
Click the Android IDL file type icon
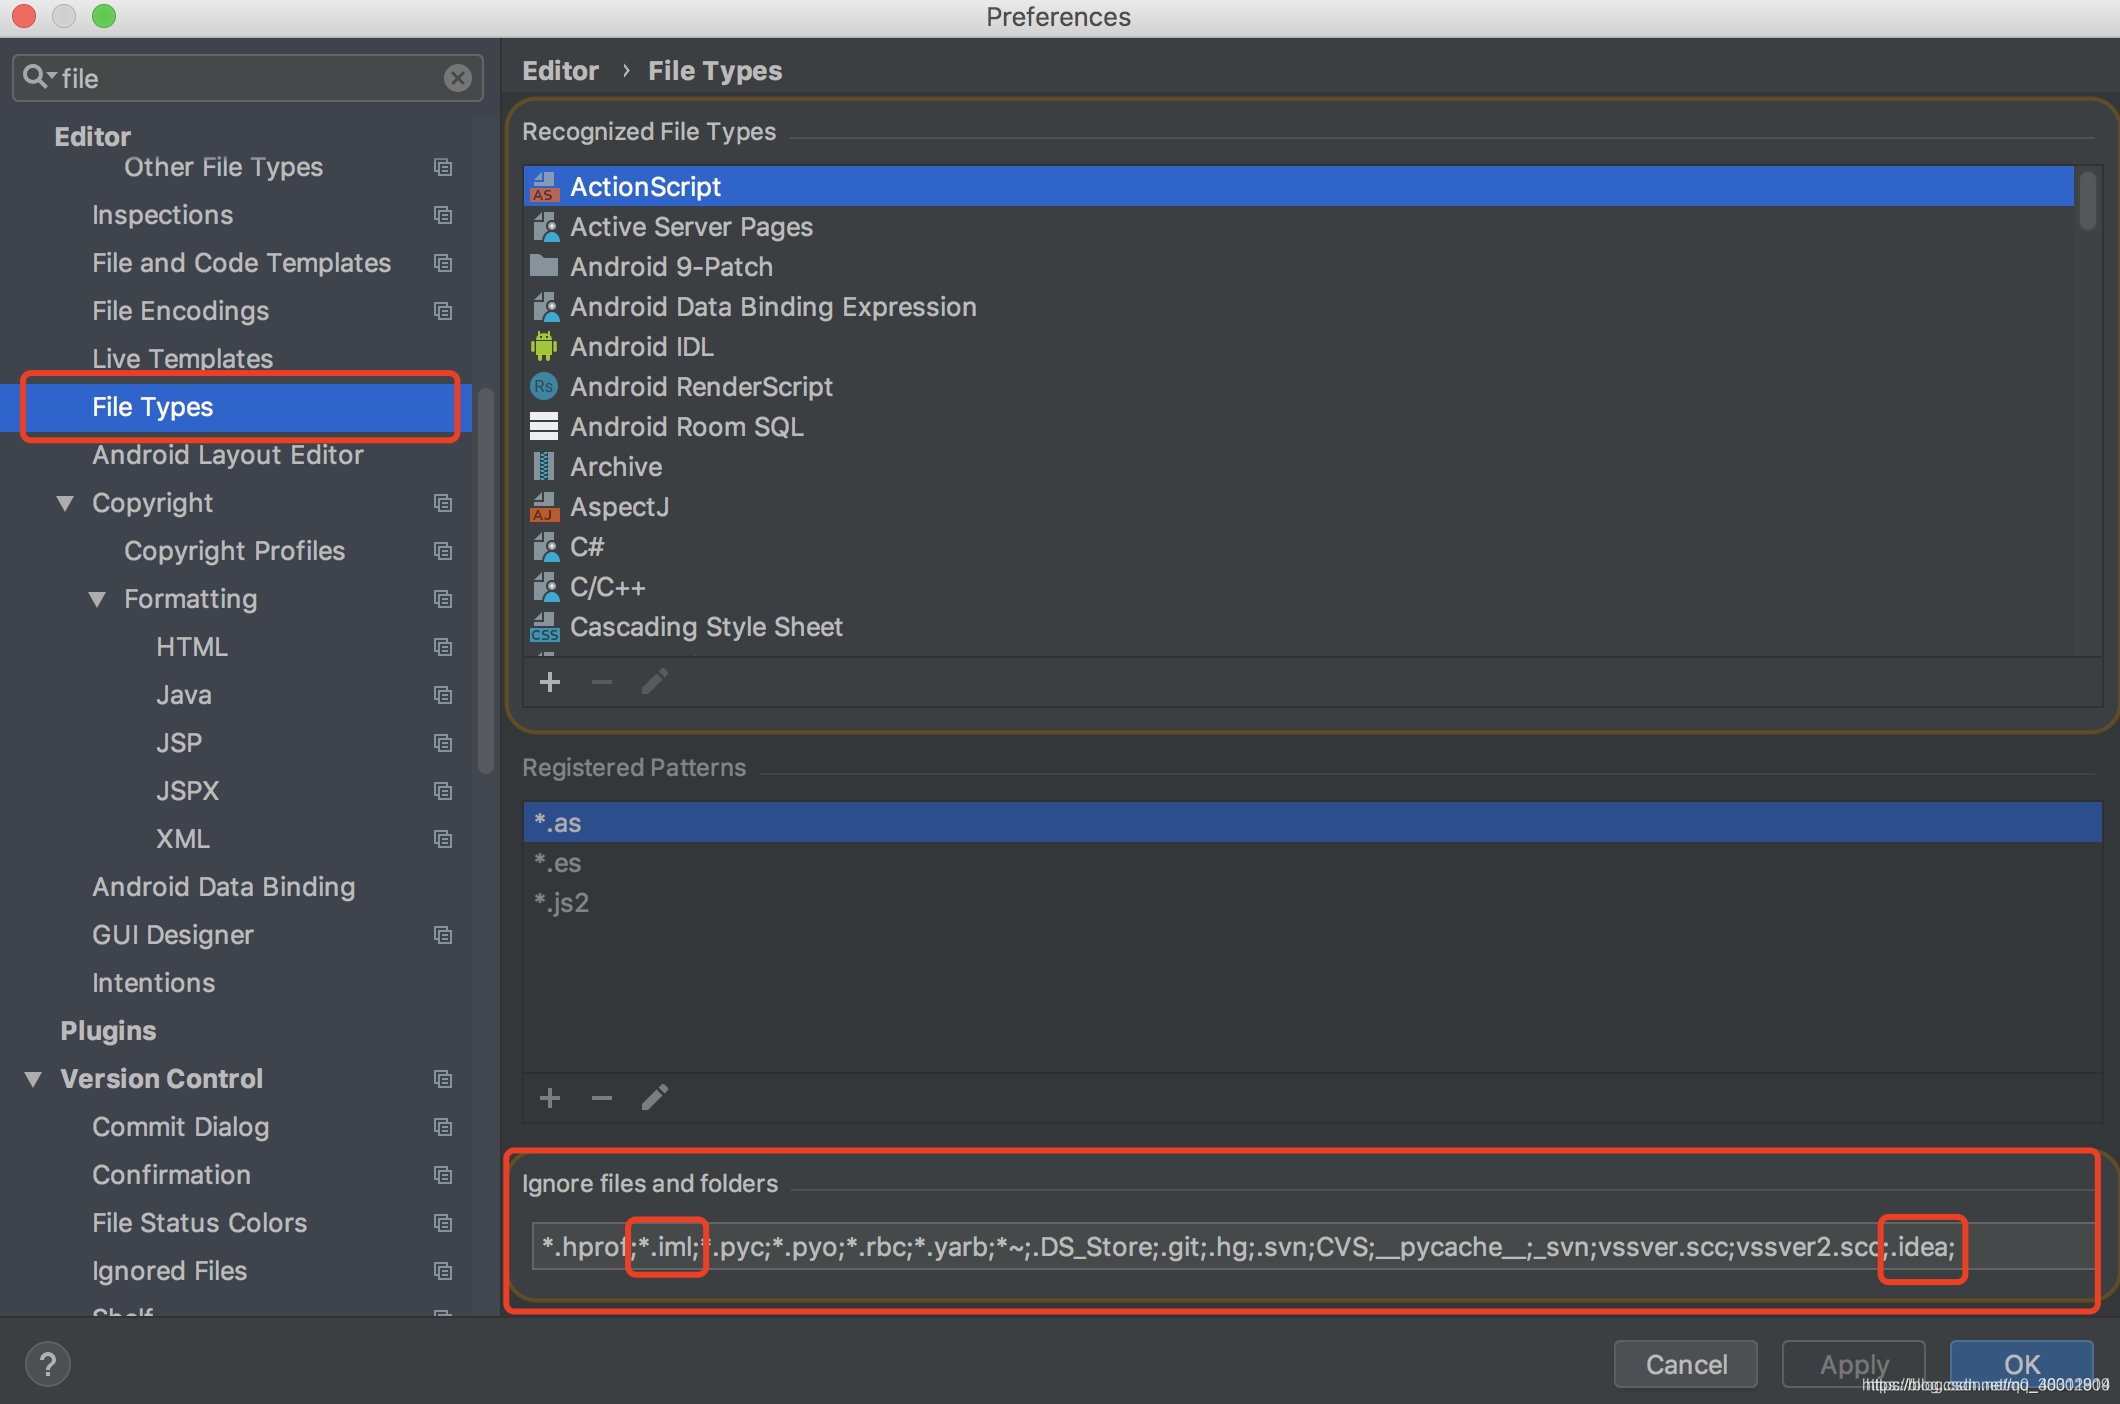(544, 346)
